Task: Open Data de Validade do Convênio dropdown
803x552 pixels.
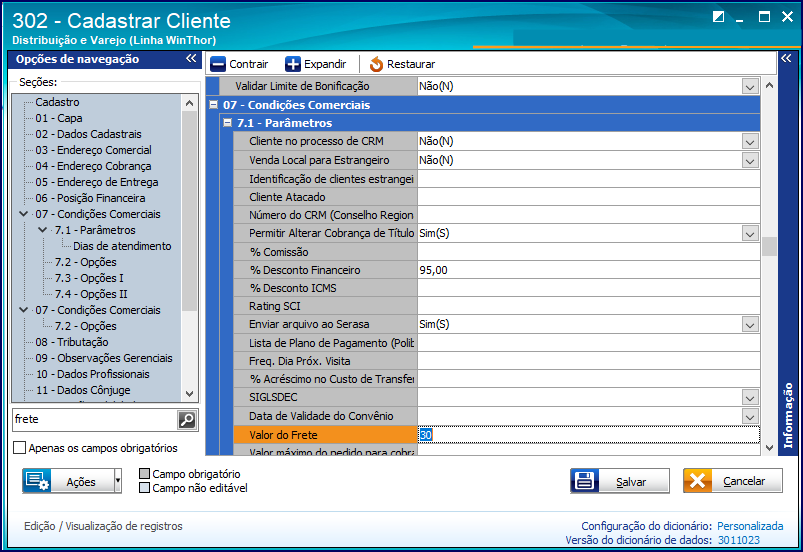Action: tap(750, 416)
